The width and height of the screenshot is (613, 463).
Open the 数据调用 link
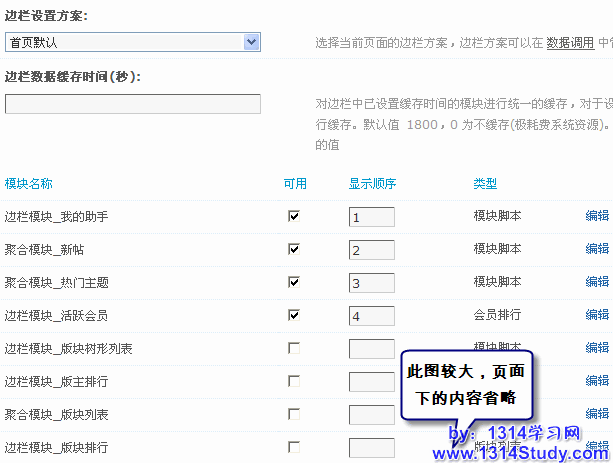coord(570,44)
